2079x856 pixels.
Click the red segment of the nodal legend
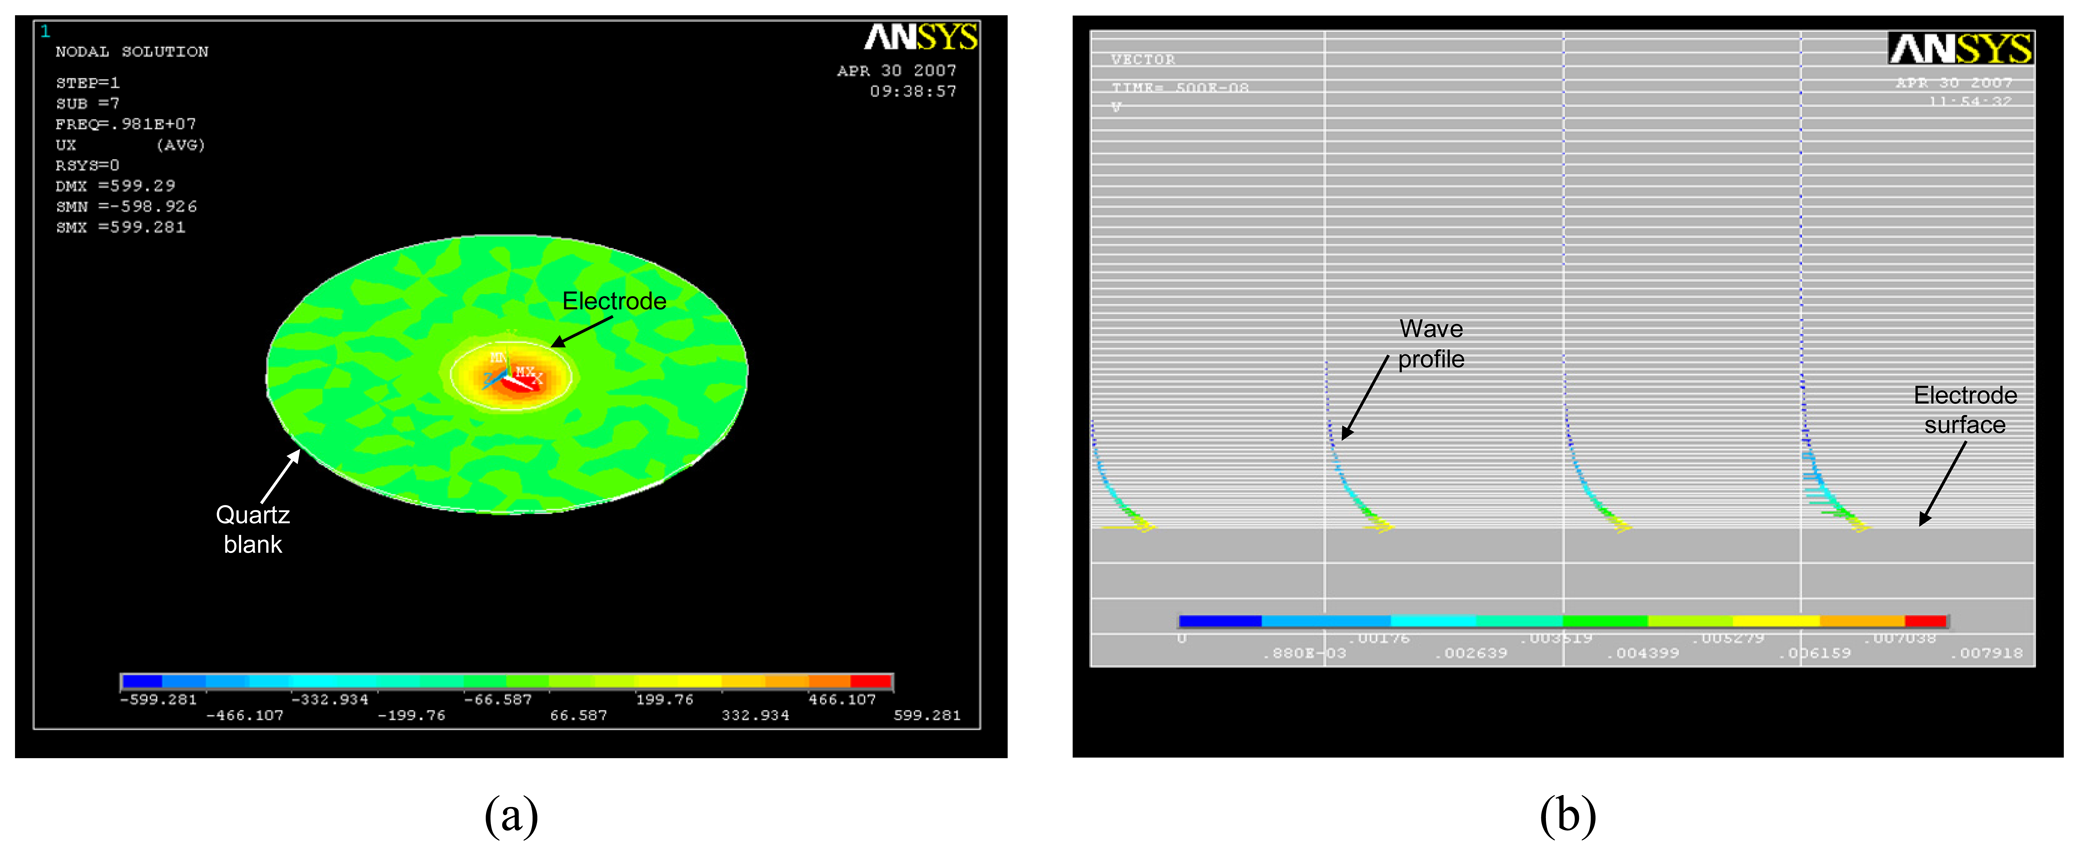(x=870, y=682)
